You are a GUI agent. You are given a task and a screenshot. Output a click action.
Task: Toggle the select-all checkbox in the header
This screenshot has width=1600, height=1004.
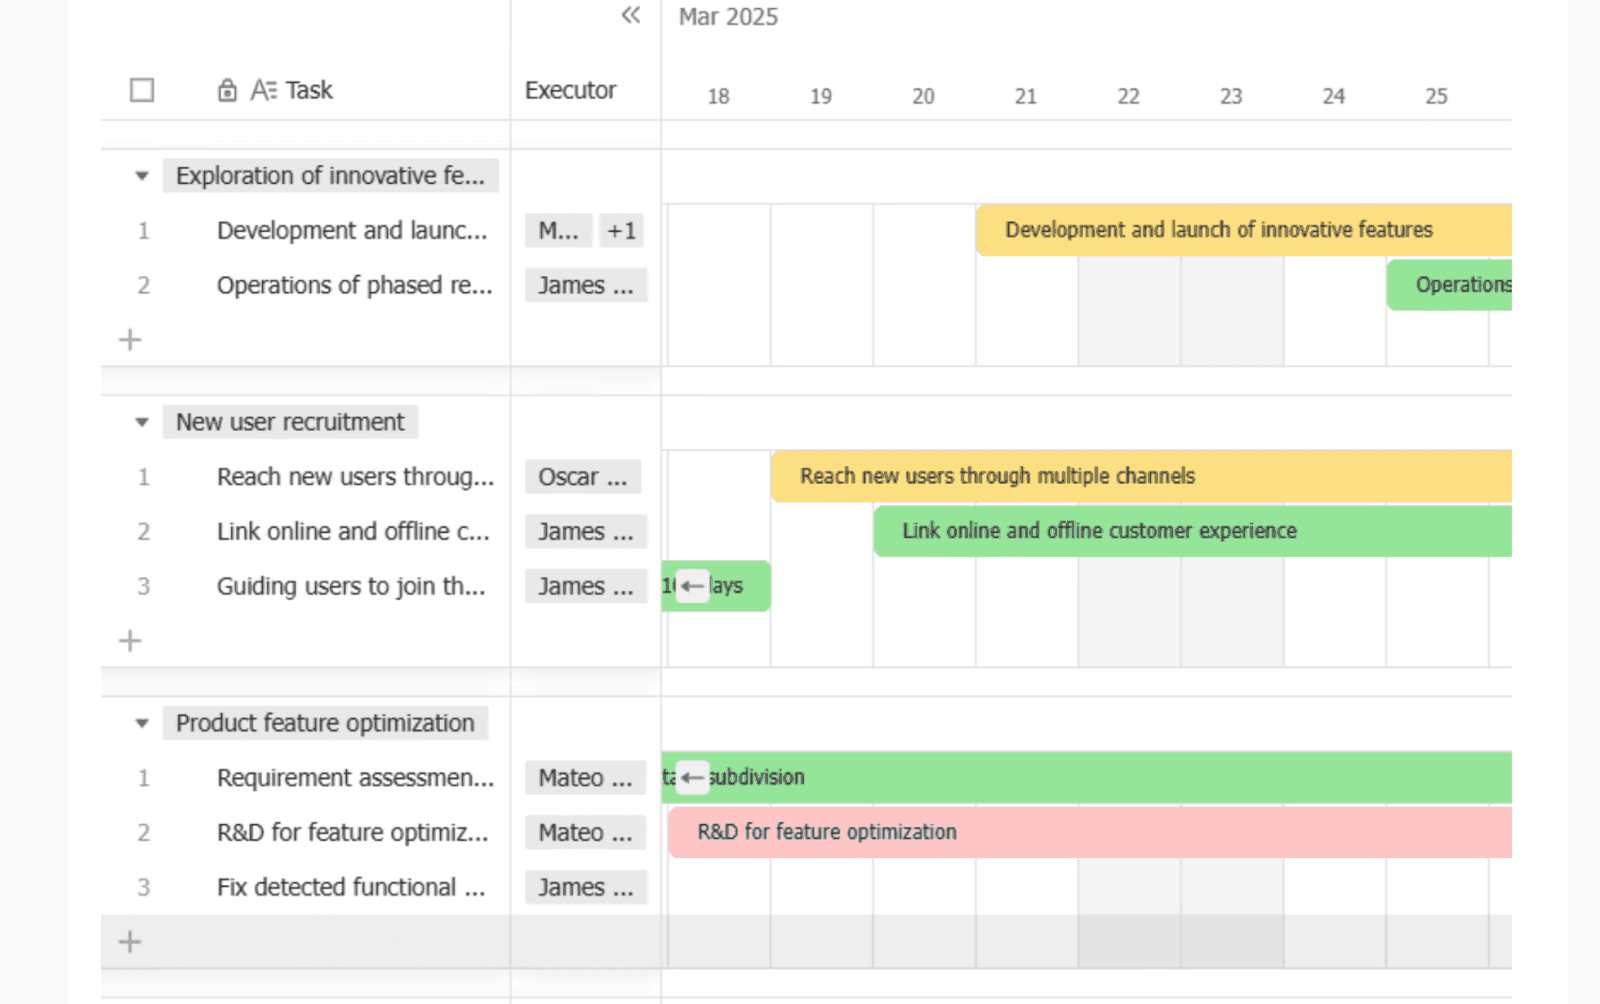tap(142, 89)
